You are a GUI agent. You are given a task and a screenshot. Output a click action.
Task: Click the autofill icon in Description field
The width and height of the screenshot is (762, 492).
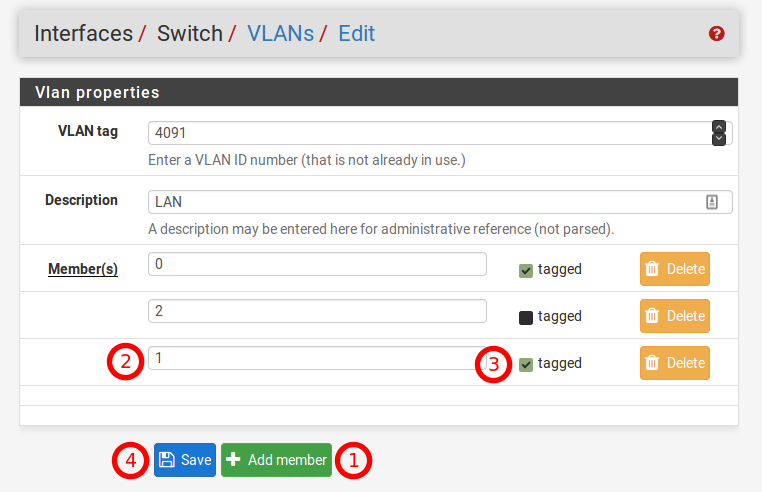712,201
